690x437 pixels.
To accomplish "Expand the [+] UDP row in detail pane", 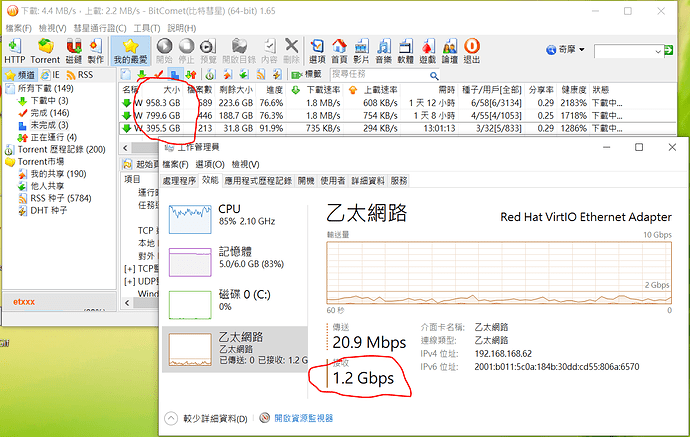I will [x=129, y=281].
